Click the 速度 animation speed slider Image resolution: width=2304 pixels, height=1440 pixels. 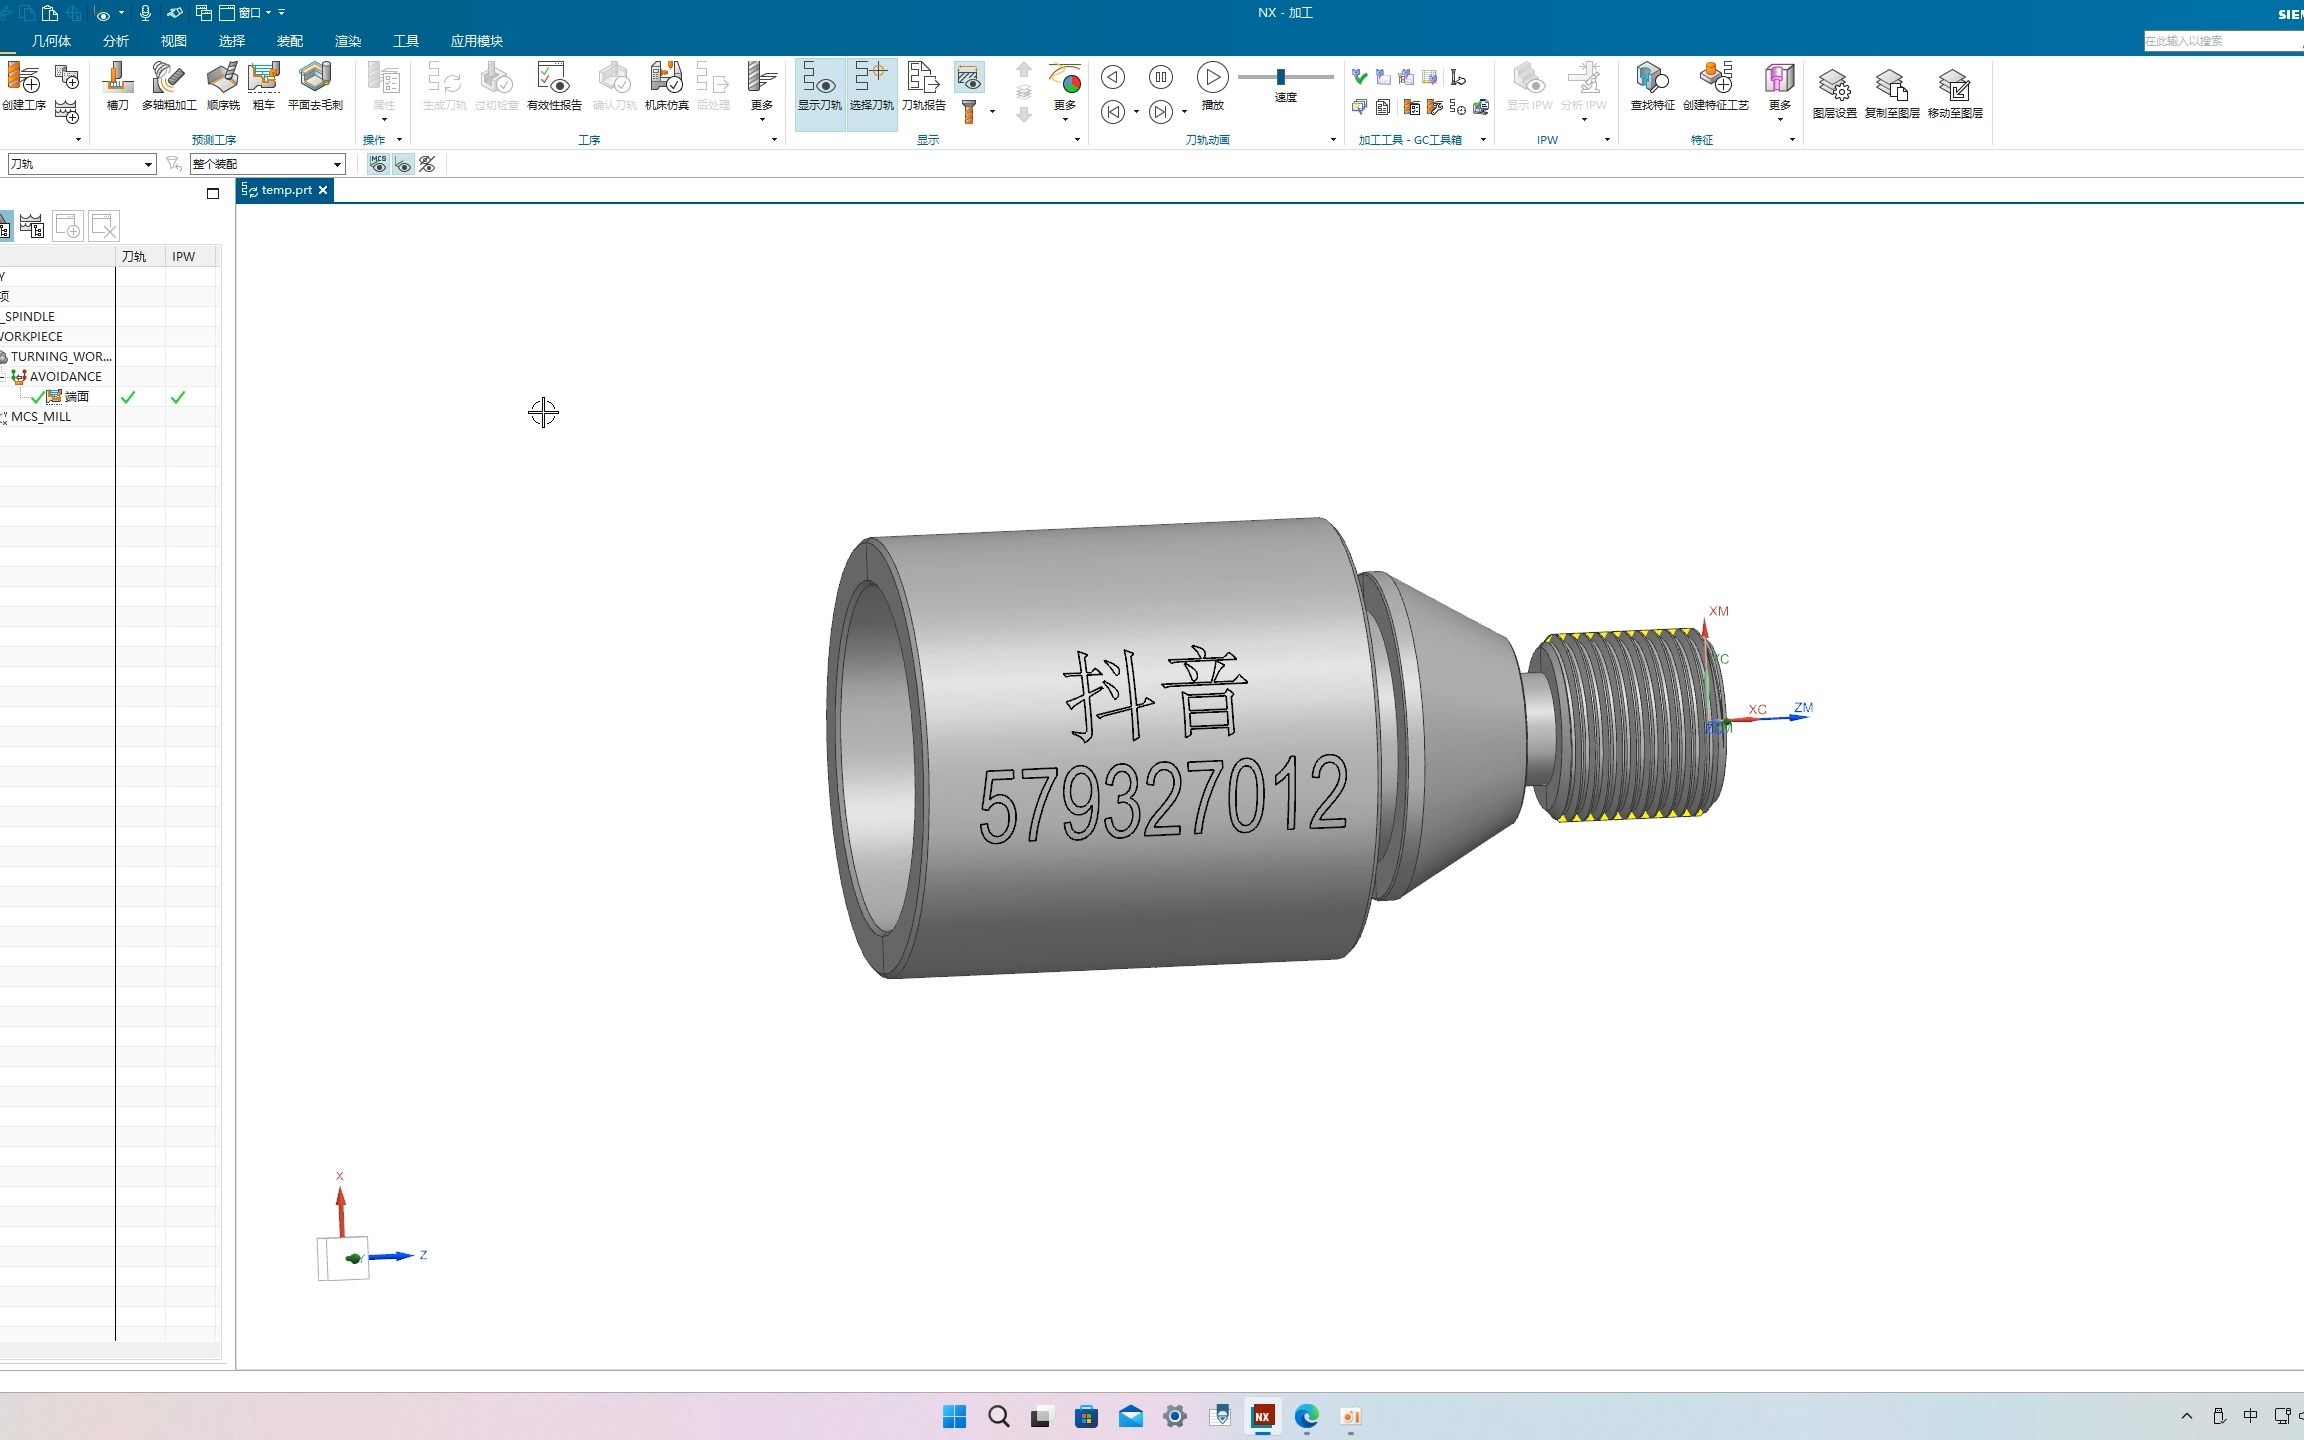(x=1285, y=77)
